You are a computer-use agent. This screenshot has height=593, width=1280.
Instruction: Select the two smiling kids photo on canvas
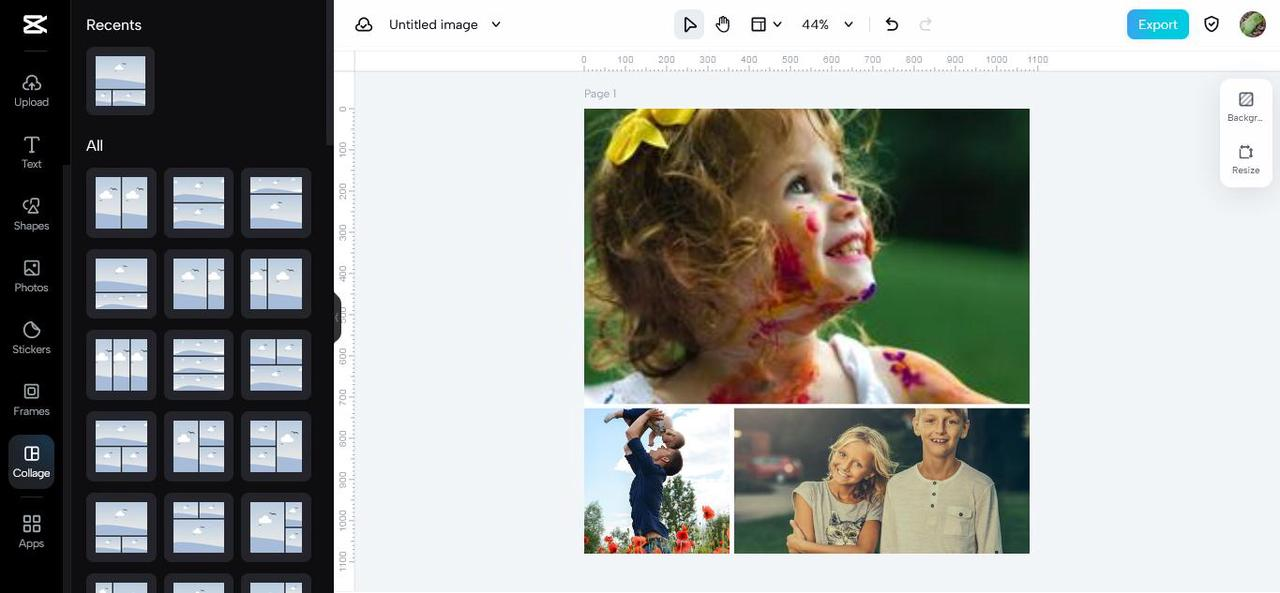pyautogui.click(x=882, y=481)
